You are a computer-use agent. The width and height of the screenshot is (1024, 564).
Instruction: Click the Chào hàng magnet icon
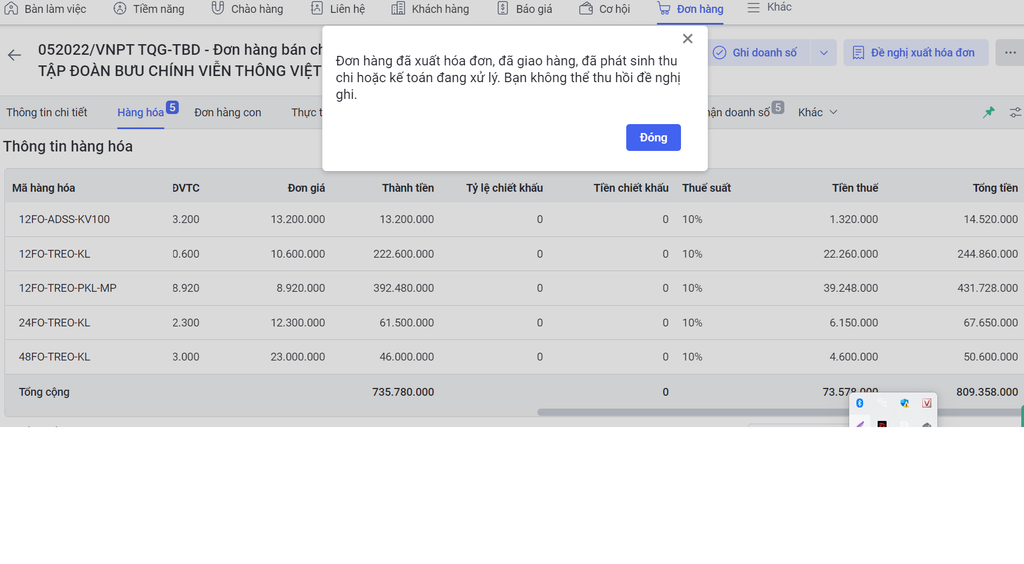pyautogui.click(x=217, y=8)
